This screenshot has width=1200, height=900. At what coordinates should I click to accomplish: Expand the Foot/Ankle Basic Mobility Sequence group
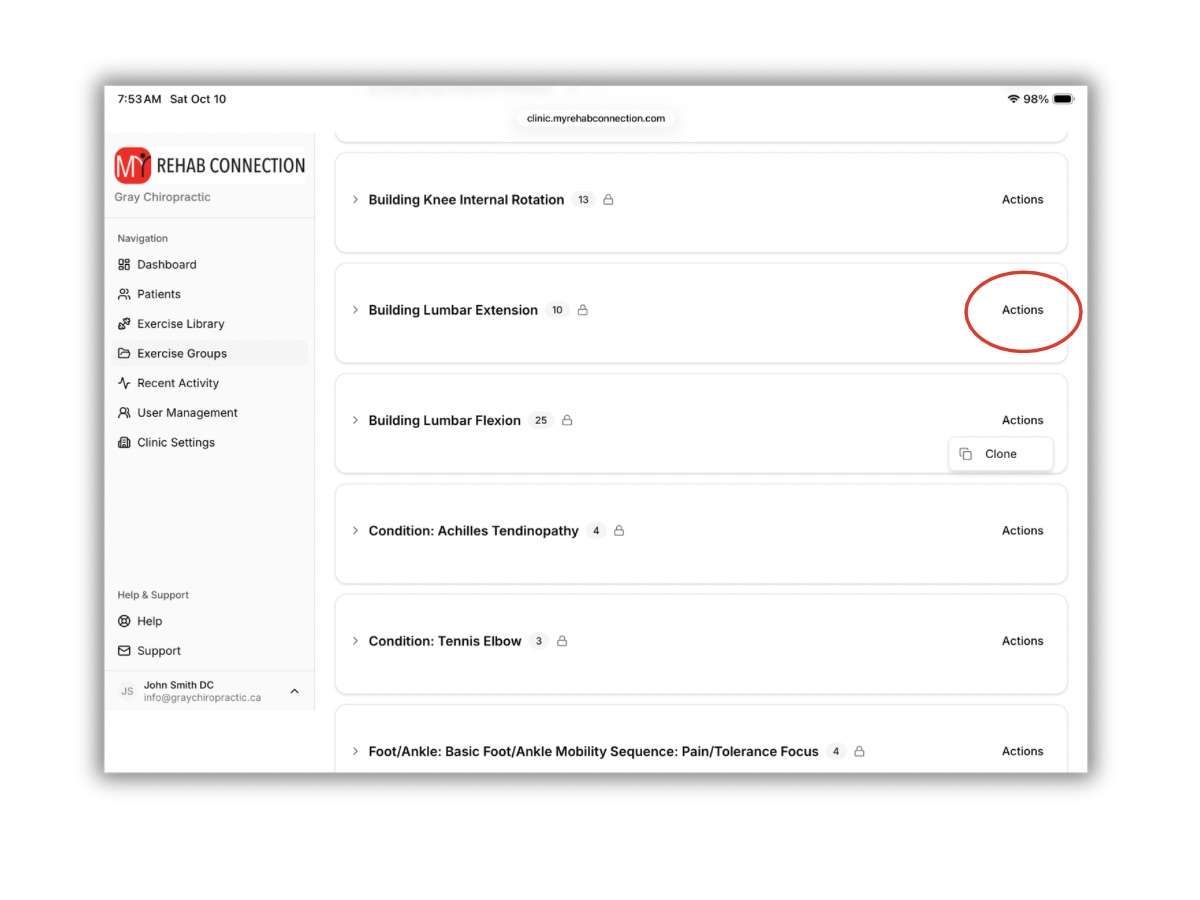355,751
